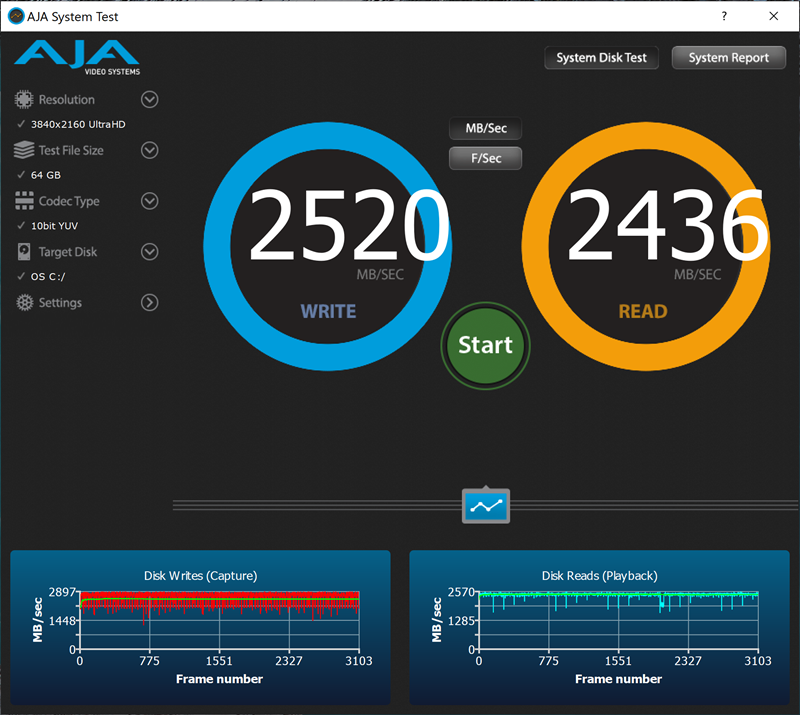Click the Resolution chip icon

tap(24, 100)
